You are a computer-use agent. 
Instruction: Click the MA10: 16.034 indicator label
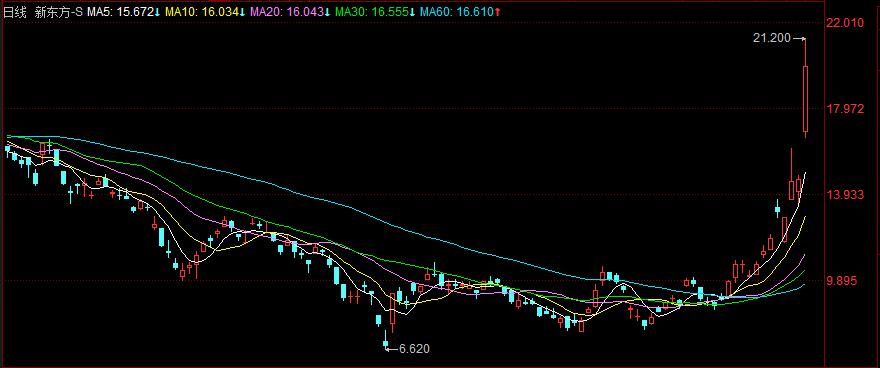(203, 12)
